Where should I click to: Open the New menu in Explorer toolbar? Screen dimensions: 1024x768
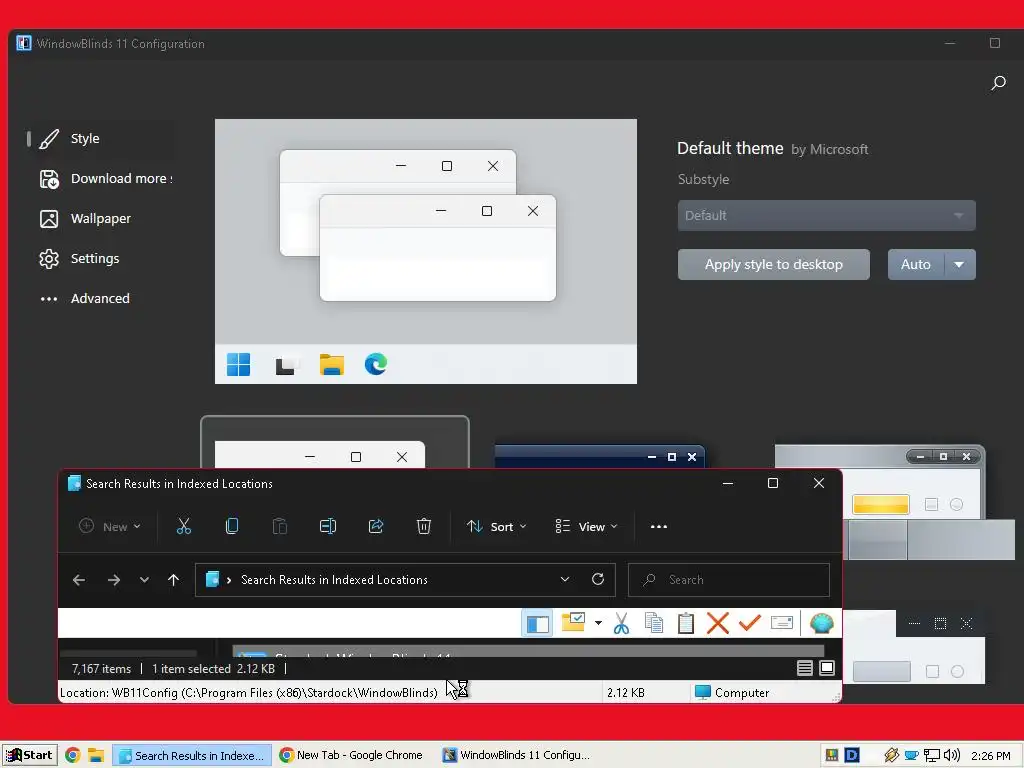pyautogui.click(x=110, y=526)
